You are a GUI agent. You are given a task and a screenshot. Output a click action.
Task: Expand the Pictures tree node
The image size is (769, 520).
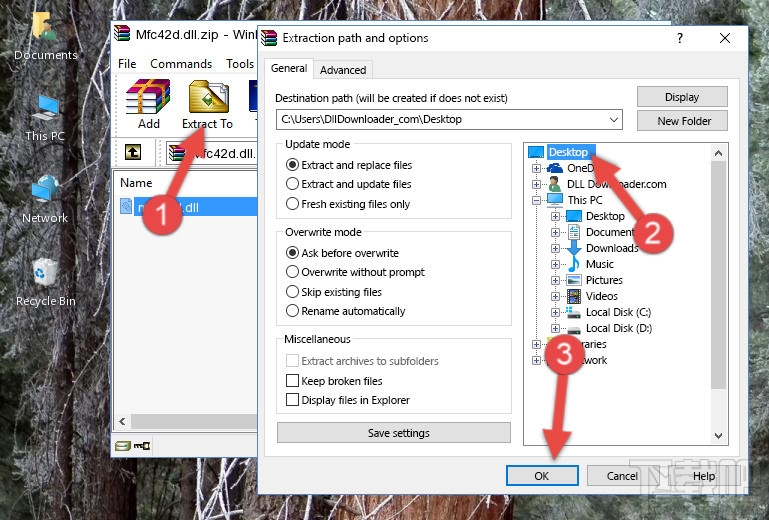coord(555,280)
